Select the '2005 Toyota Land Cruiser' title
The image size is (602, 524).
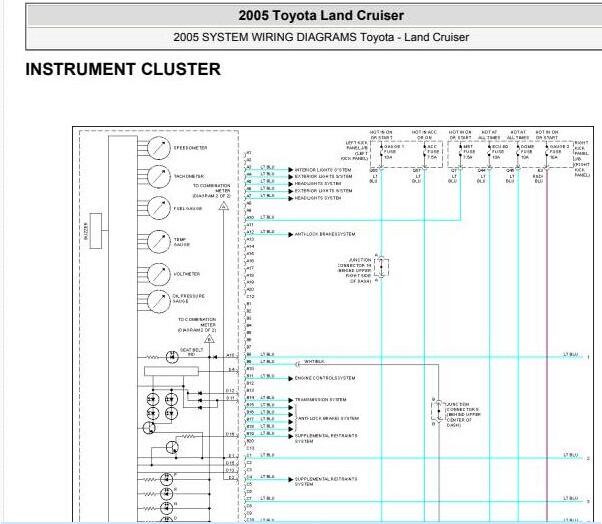pos(321,16)
